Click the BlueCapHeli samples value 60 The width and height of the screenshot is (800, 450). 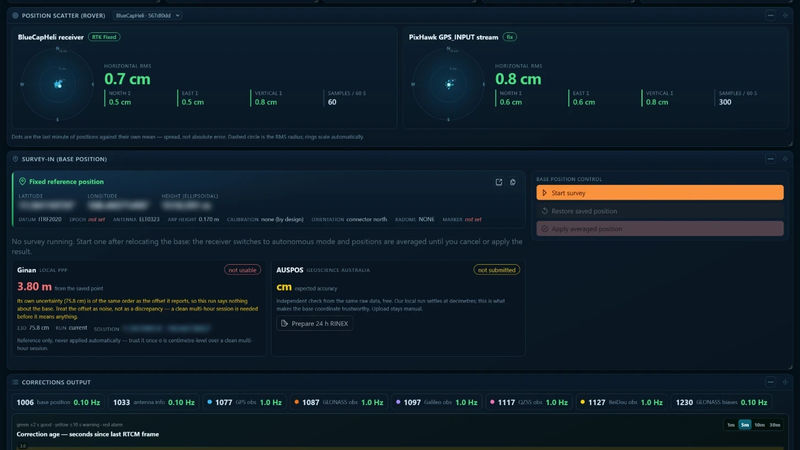(x=332, y=102)
